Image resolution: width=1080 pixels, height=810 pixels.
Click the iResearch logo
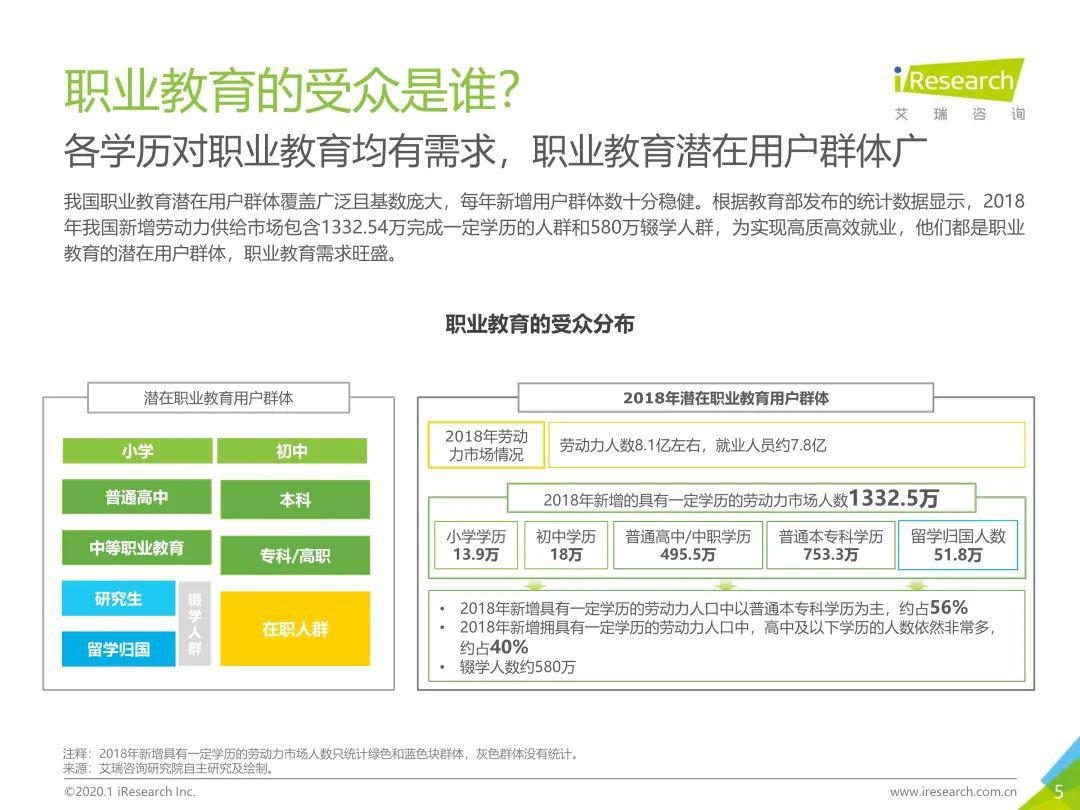click(x=960, y=80)
